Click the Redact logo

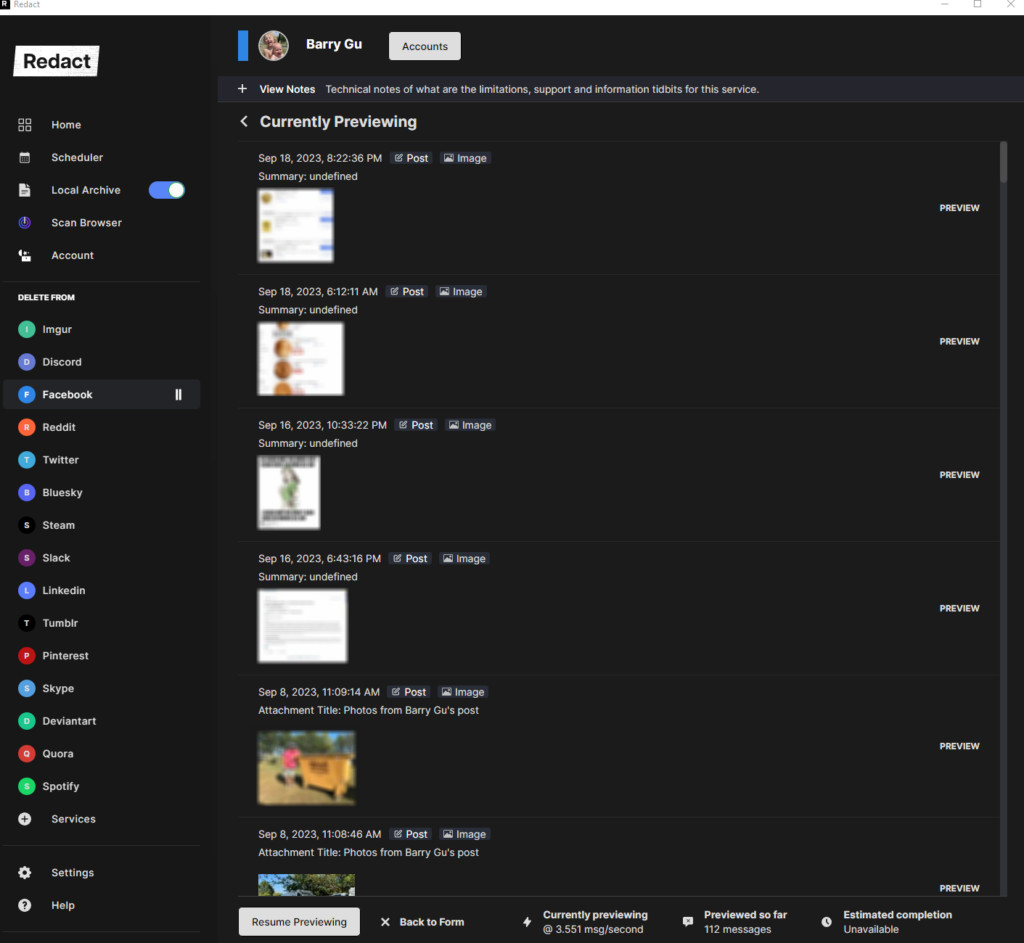(56, 61)
